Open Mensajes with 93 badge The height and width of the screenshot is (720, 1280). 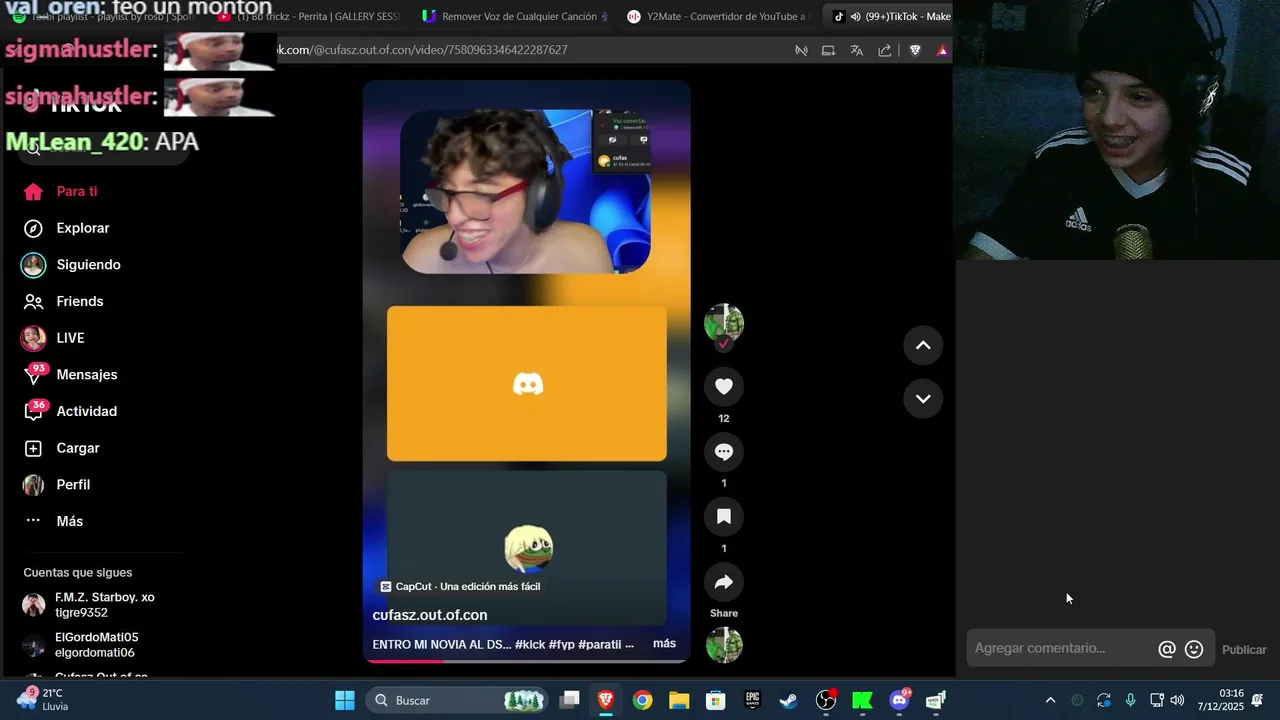pyautogui.click(x=71, y=374)
